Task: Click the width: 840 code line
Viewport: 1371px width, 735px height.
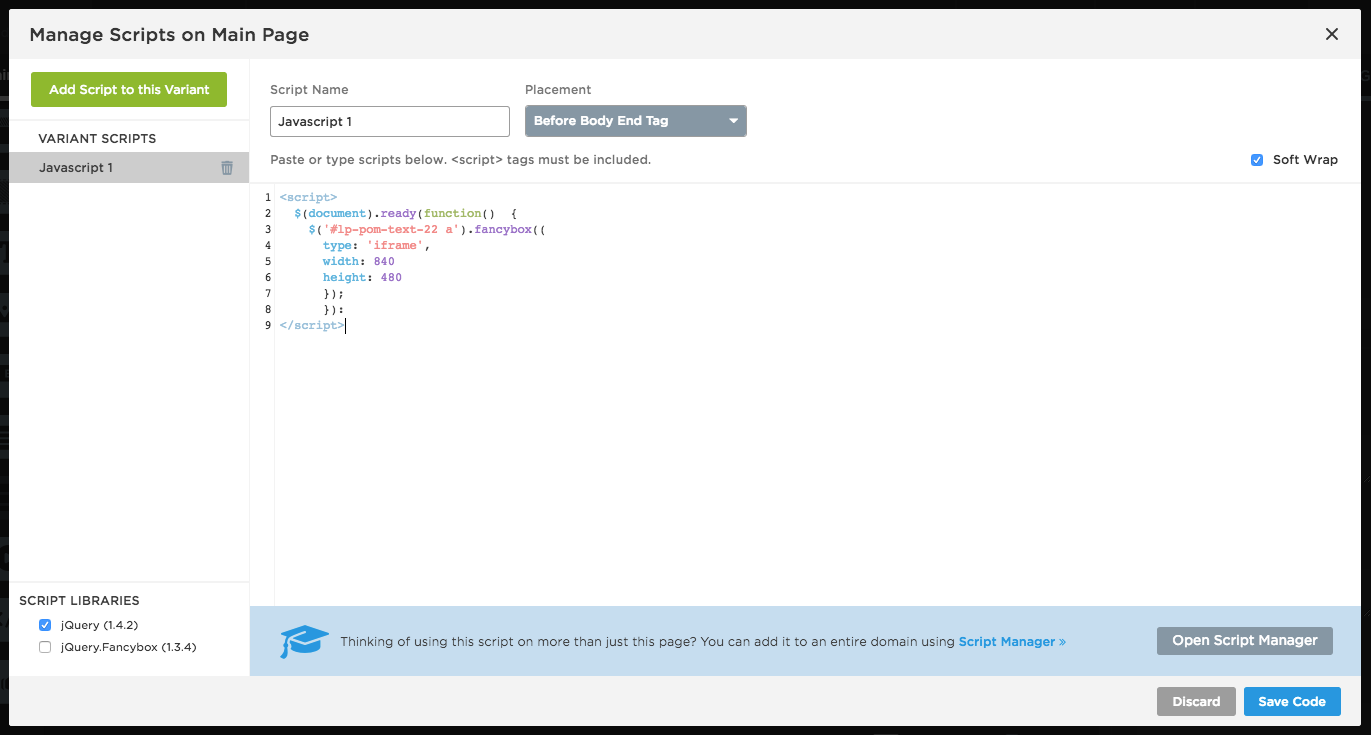Action: coord(358,262)
